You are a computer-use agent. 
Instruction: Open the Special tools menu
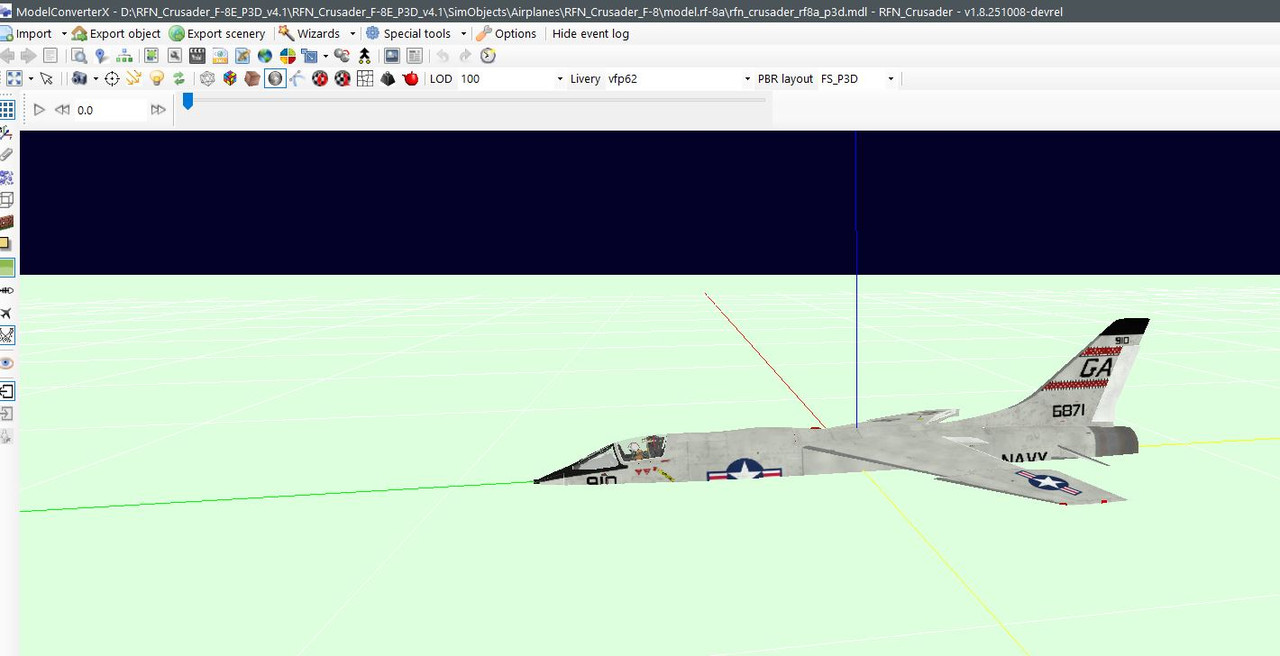(x=408, y=33)
